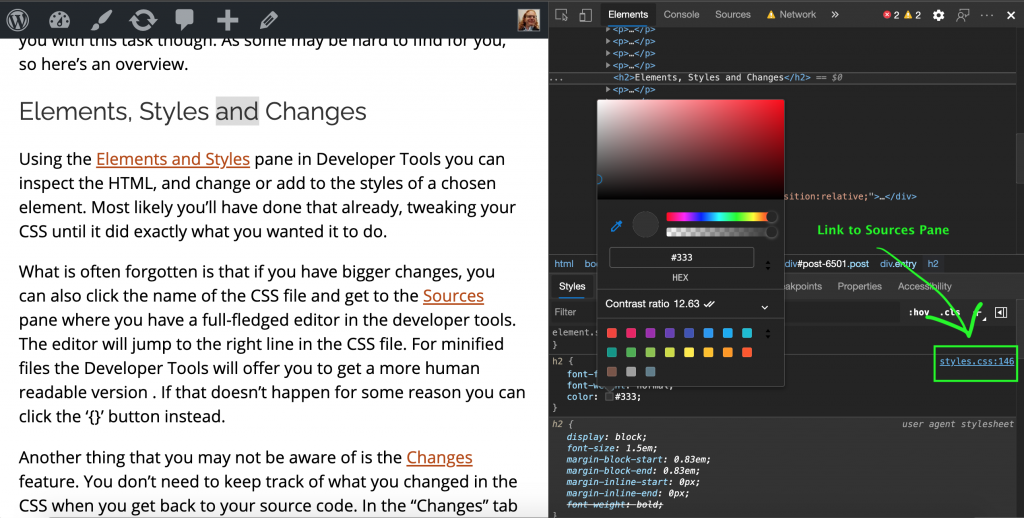Select the Elements tab in DevTools

628,14
